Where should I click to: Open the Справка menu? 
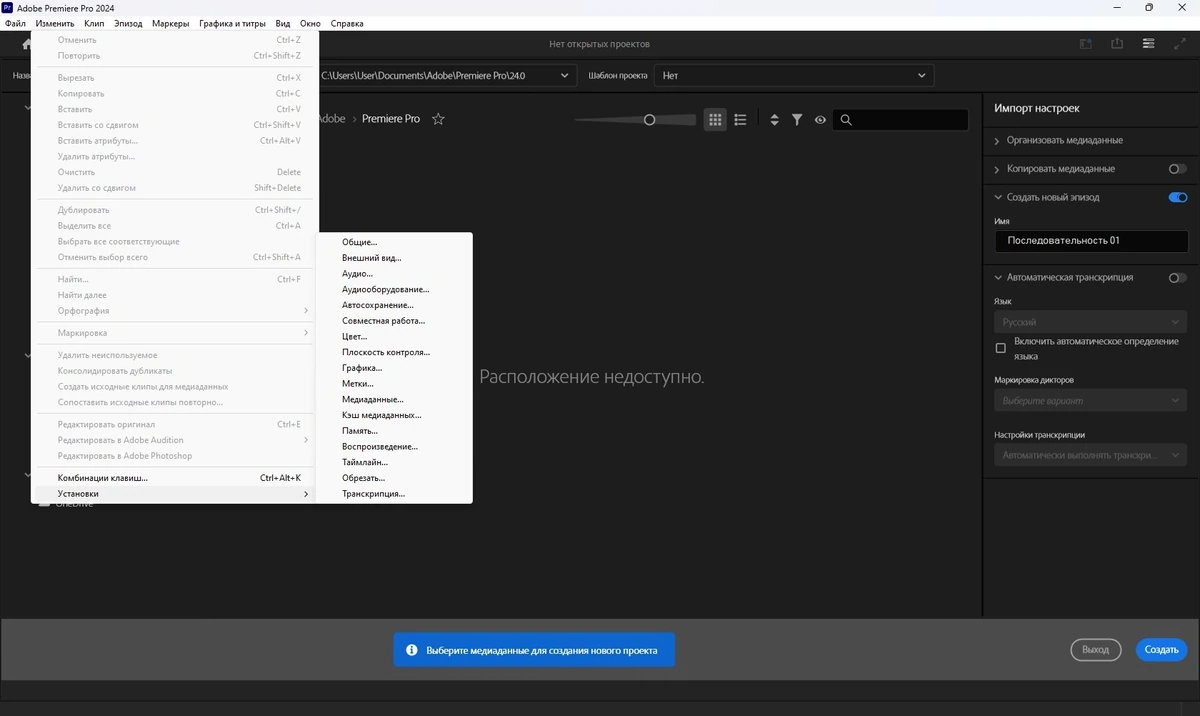click(347, 23)
